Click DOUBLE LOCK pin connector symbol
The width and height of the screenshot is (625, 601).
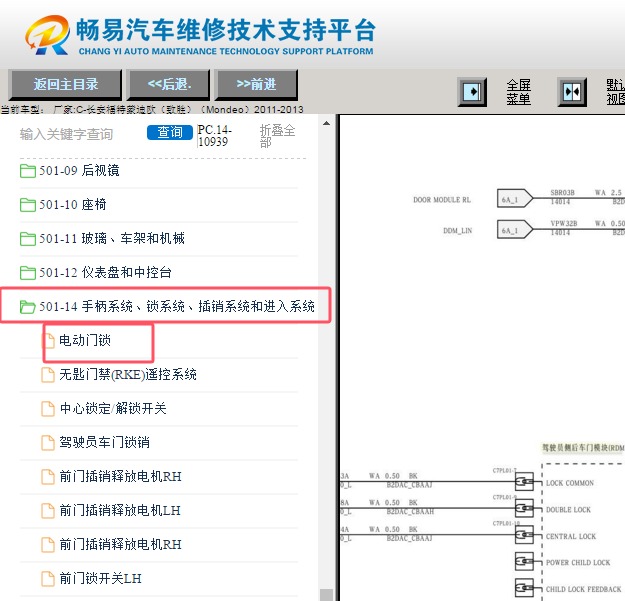(x=524, y=508)
